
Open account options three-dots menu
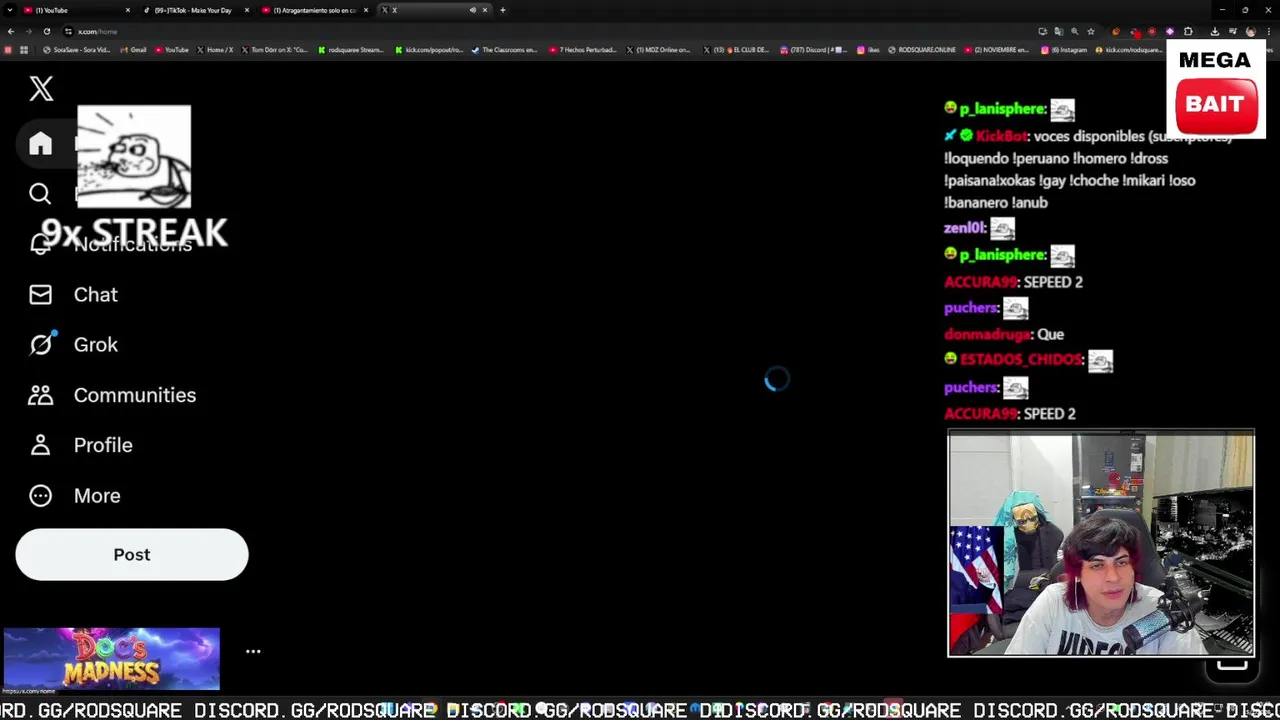pyautogui.click(x=253, y=651)
